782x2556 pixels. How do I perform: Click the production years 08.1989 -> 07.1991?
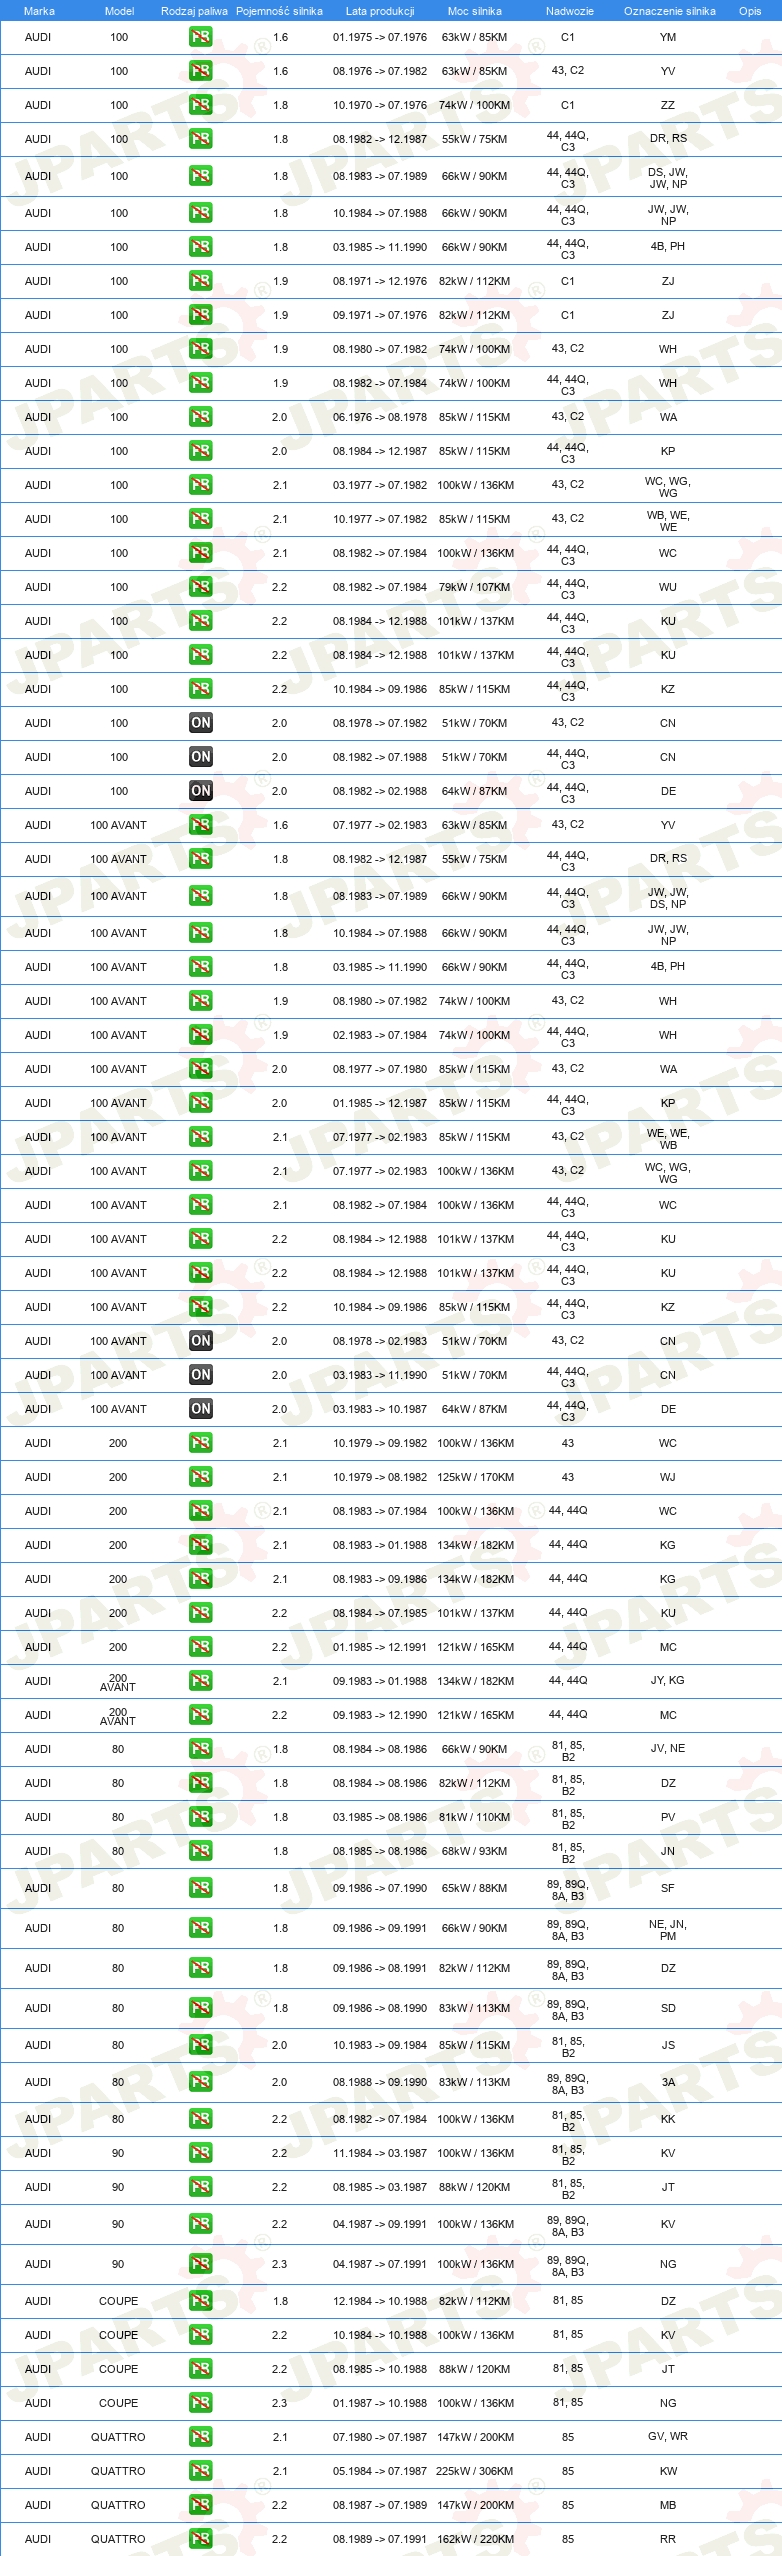[x=380, y=2539]
